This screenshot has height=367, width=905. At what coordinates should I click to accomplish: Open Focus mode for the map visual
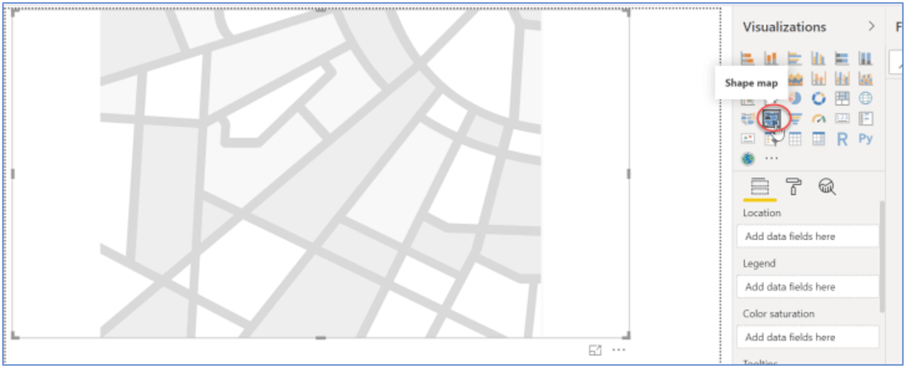595,350
